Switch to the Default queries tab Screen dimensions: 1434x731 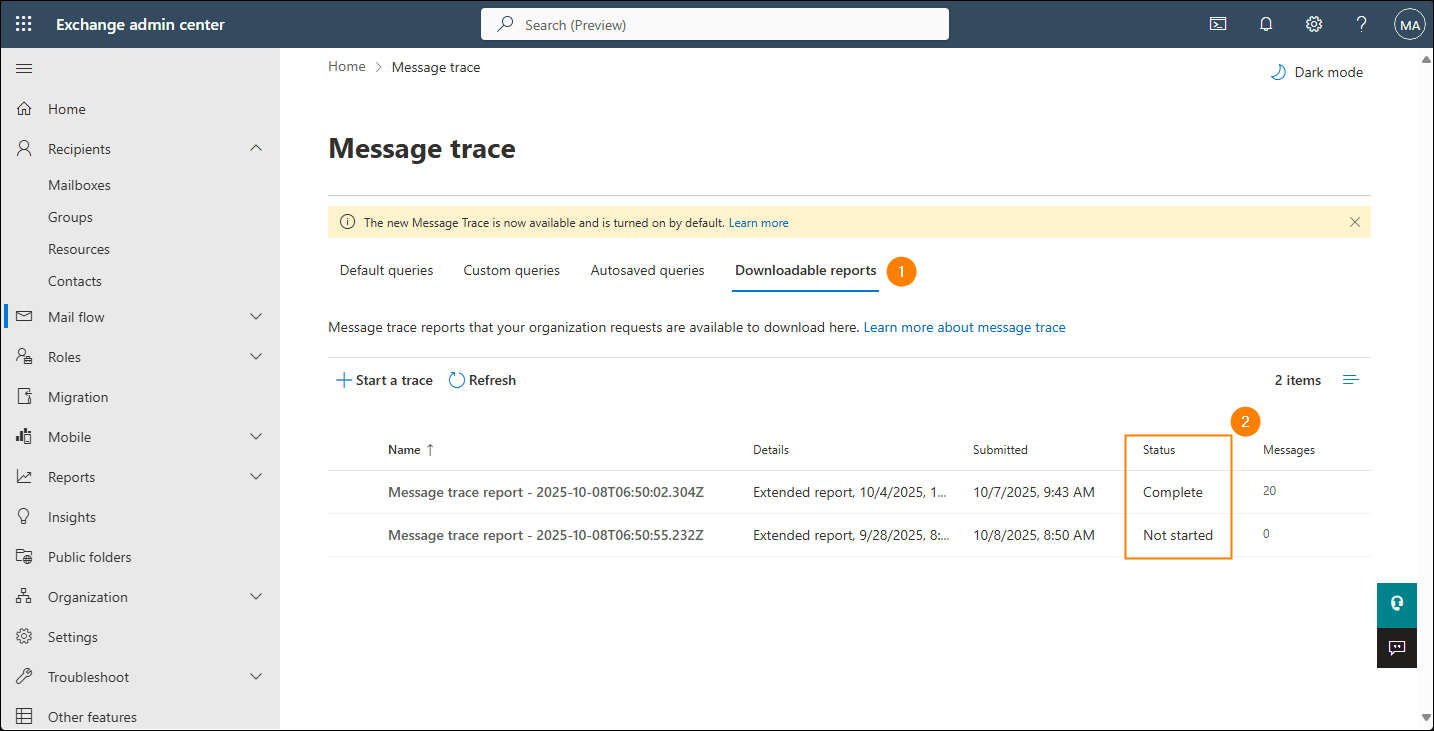pos(386,270)
